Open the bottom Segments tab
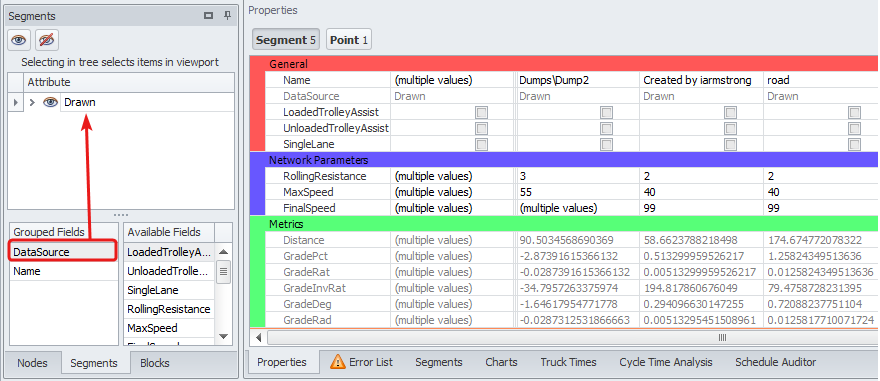 (x=439, y=362)
